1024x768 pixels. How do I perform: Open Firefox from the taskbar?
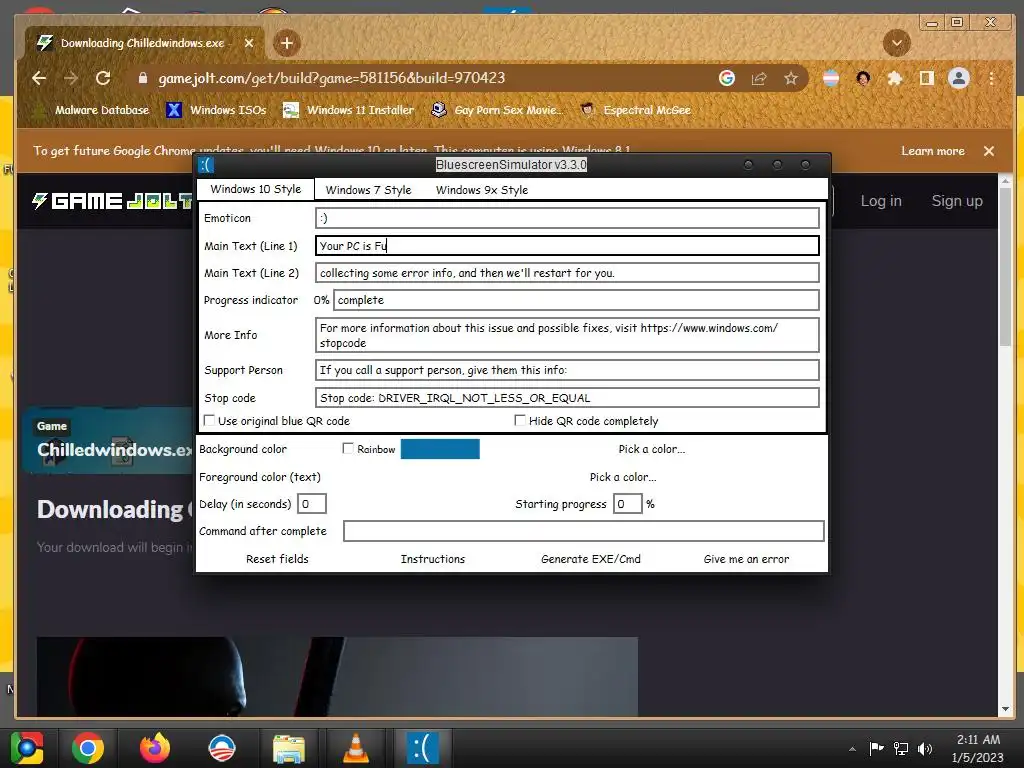155,748
